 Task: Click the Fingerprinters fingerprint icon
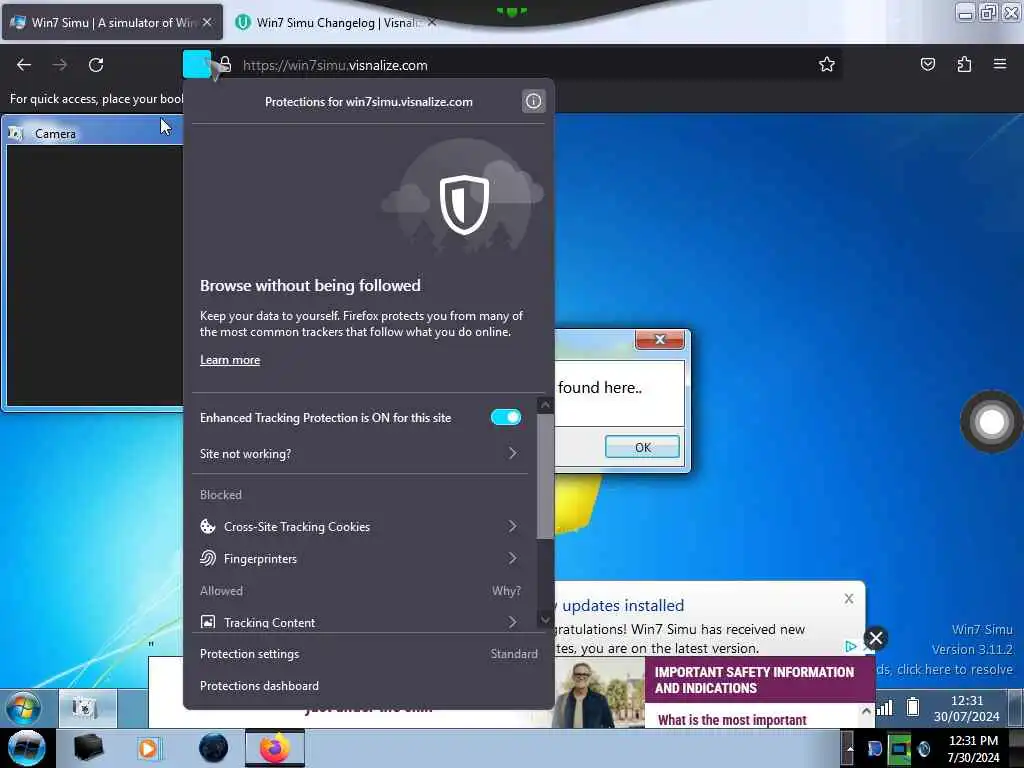pos(208,558)
